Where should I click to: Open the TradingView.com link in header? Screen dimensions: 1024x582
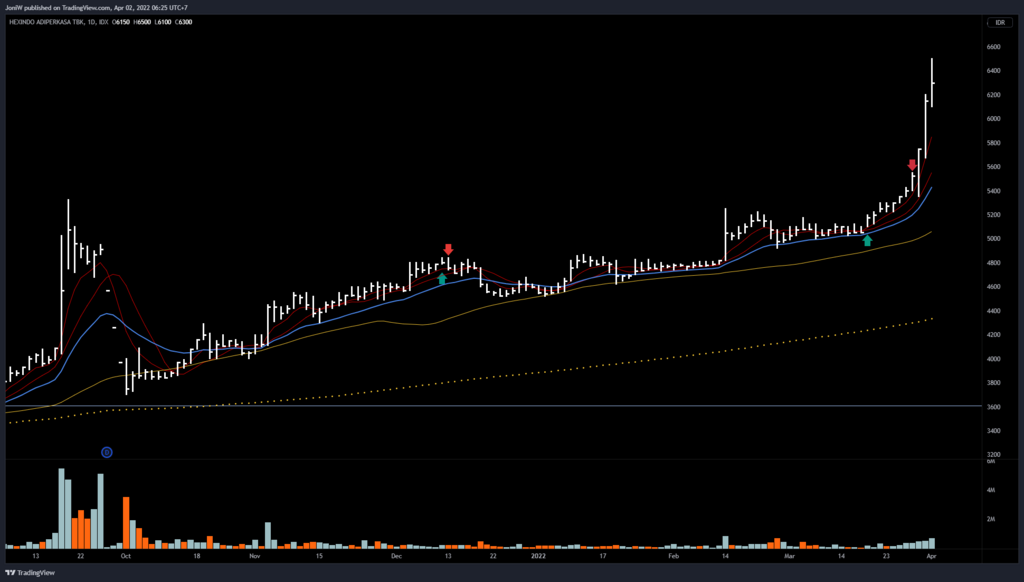click(x=105, y=6)
